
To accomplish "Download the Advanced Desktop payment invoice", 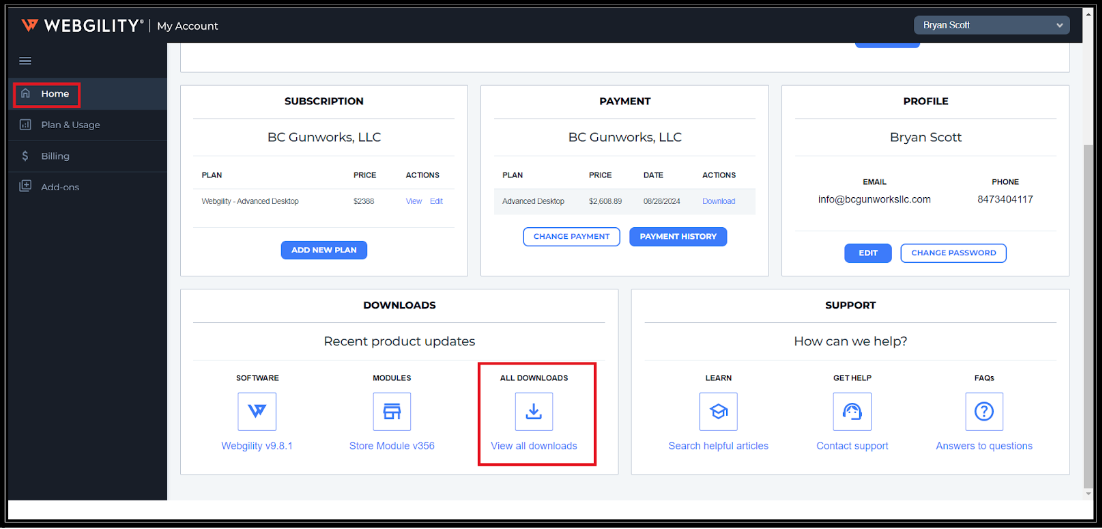I will click(x=718, y=201).
